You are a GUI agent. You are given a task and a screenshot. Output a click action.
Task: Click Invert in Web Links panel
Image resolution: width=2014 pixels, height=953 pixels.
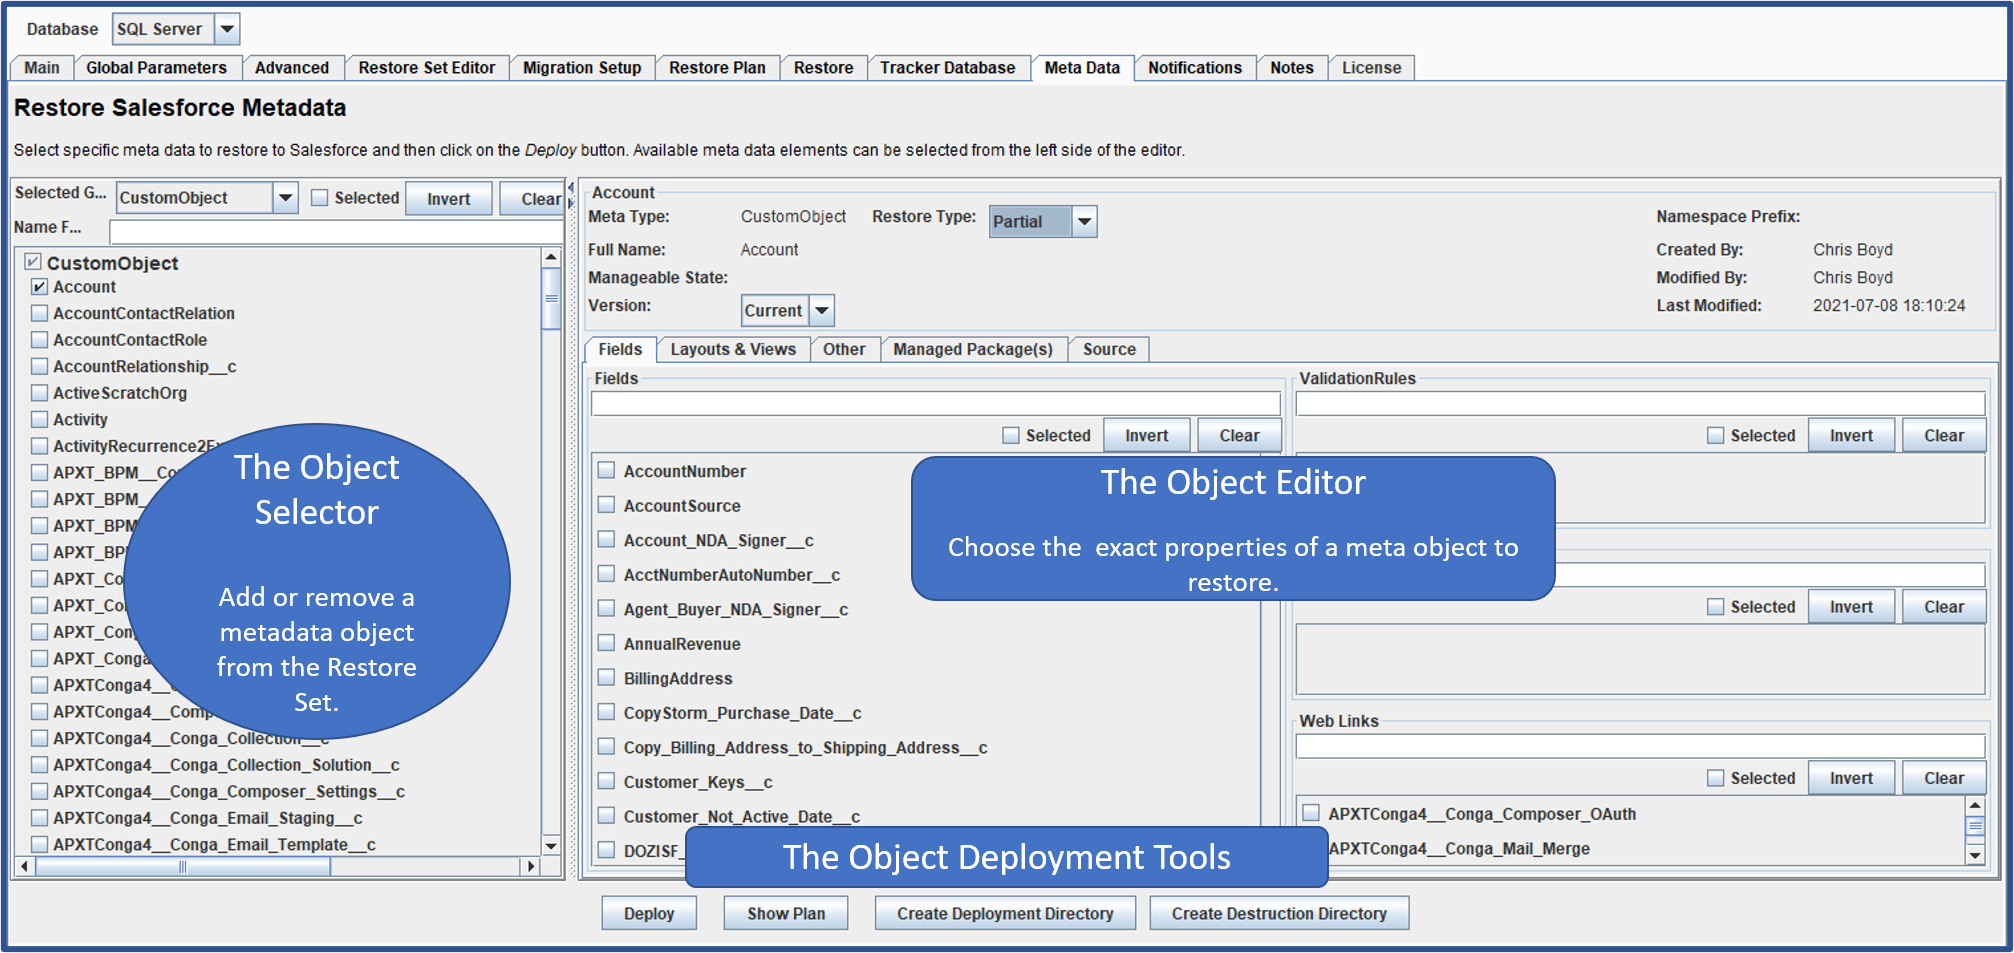click(1851, 778)
